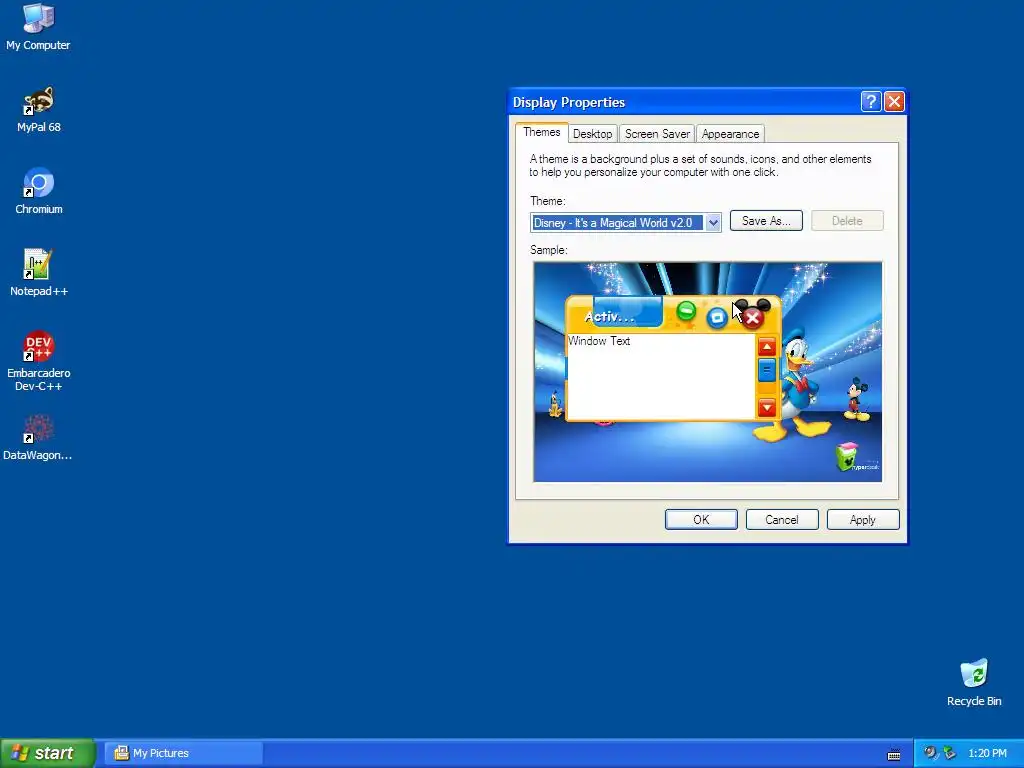
Task: Select the MyPal 68 desktop shortcut
Action: pyautogui.click(x=39, y=109)
